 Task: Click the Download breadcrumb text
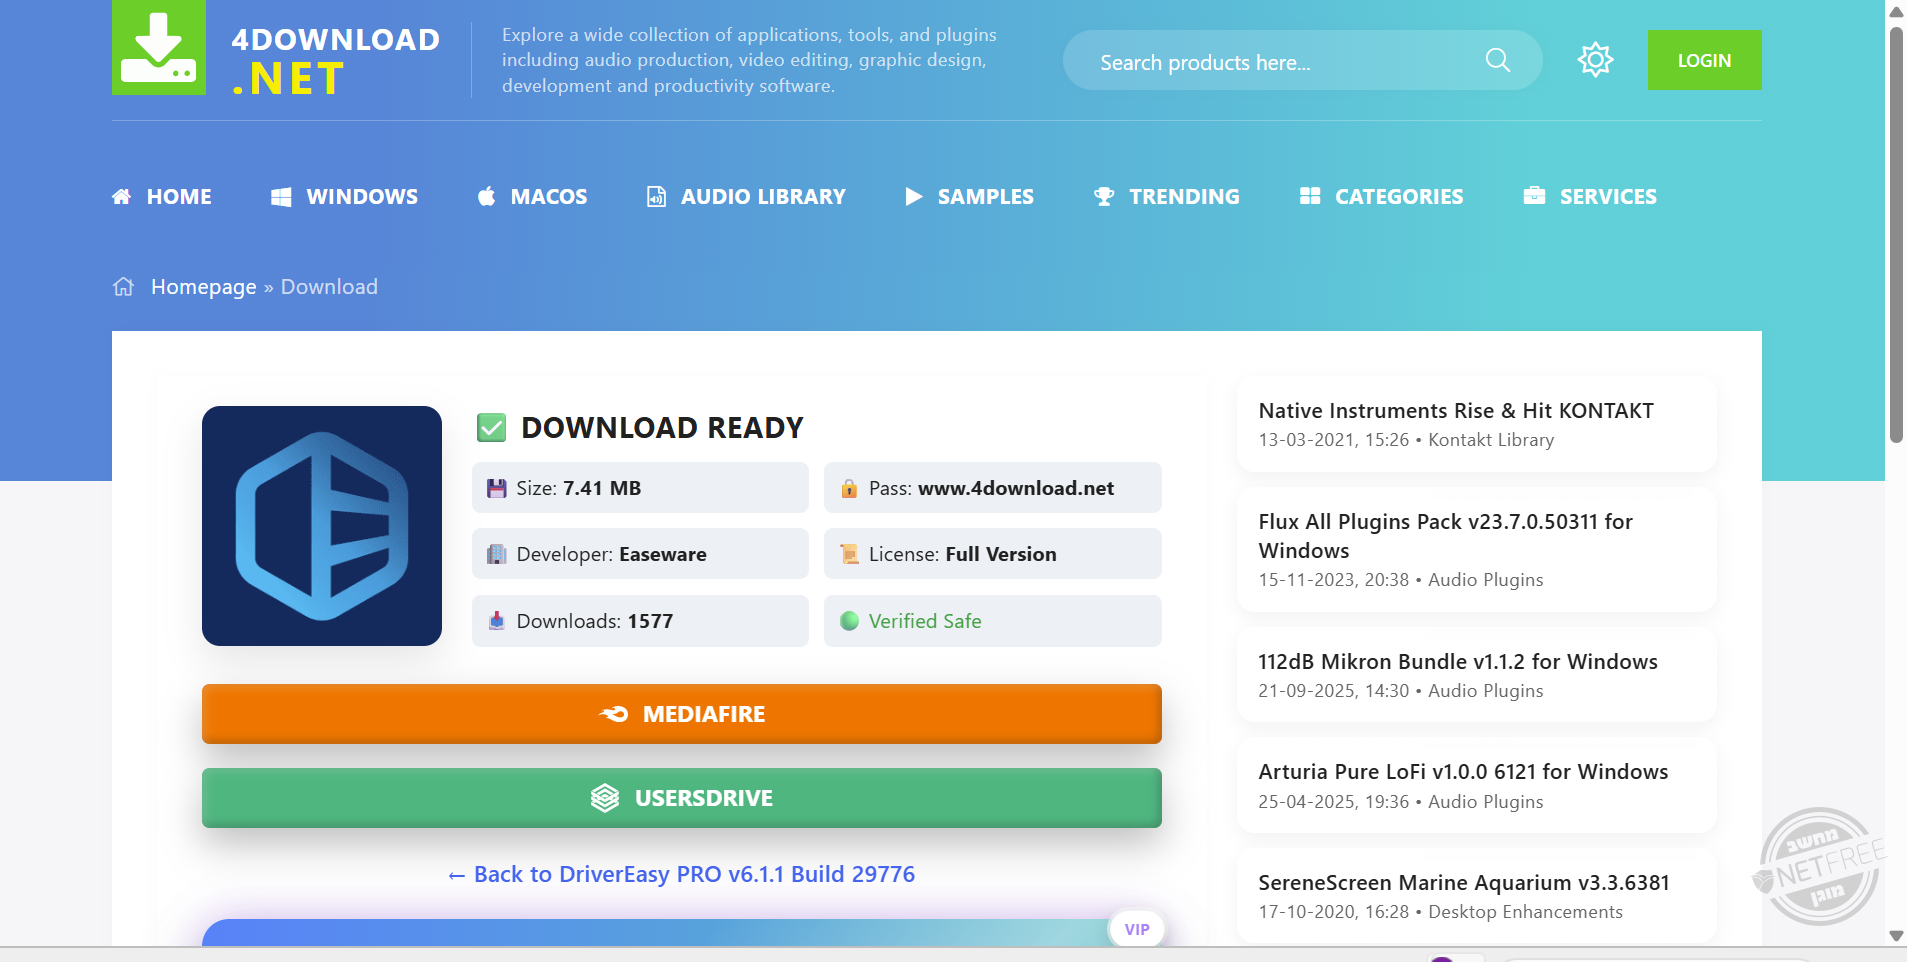pyautogui.click(x=329, y=287)
